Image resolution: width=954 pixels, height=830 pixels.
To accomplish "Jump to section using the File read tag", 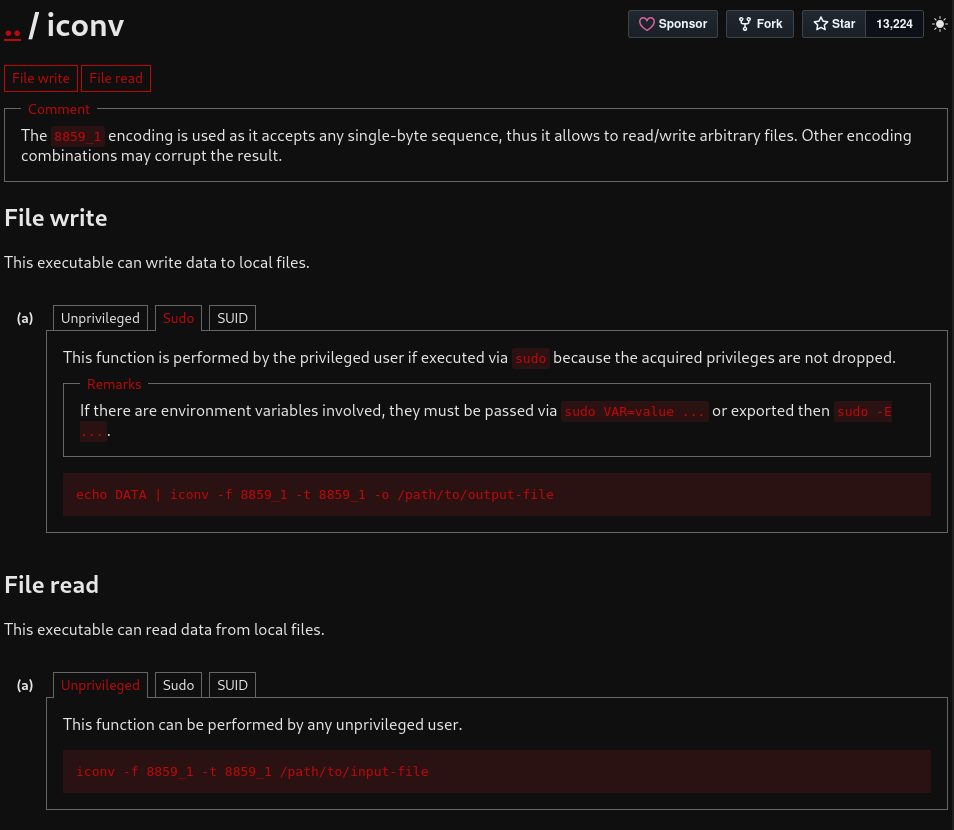I will tap(116, 78).
